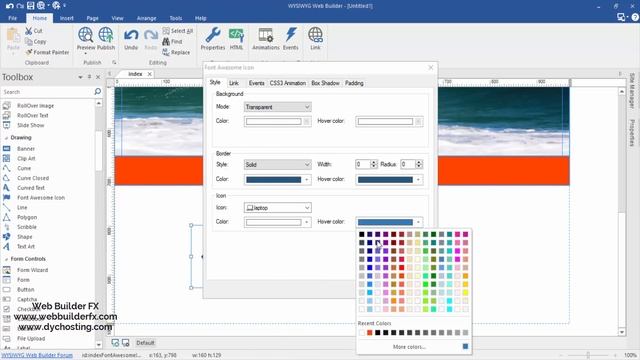
Task: Increase the Border Width stepper
Action: 373,162
